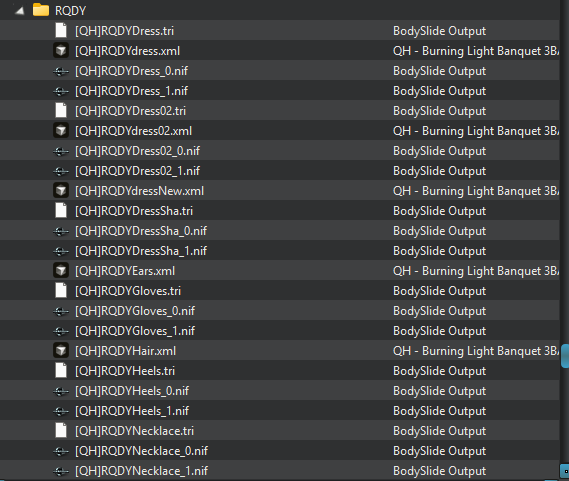This screenshot has height=481, width=569.
Task: Click the vertical scrollbar thumb
Action: [565, 356]
